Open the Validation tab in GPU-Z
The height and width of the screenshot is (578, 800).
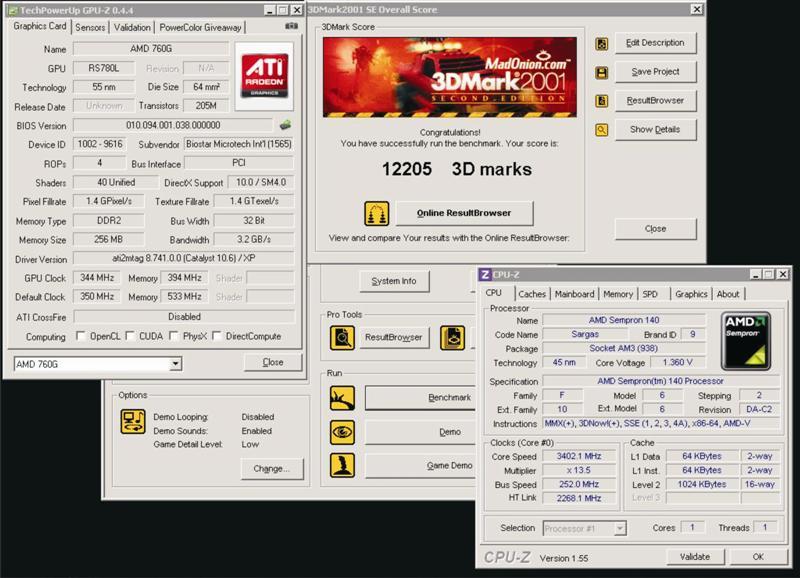click(132, 28)
